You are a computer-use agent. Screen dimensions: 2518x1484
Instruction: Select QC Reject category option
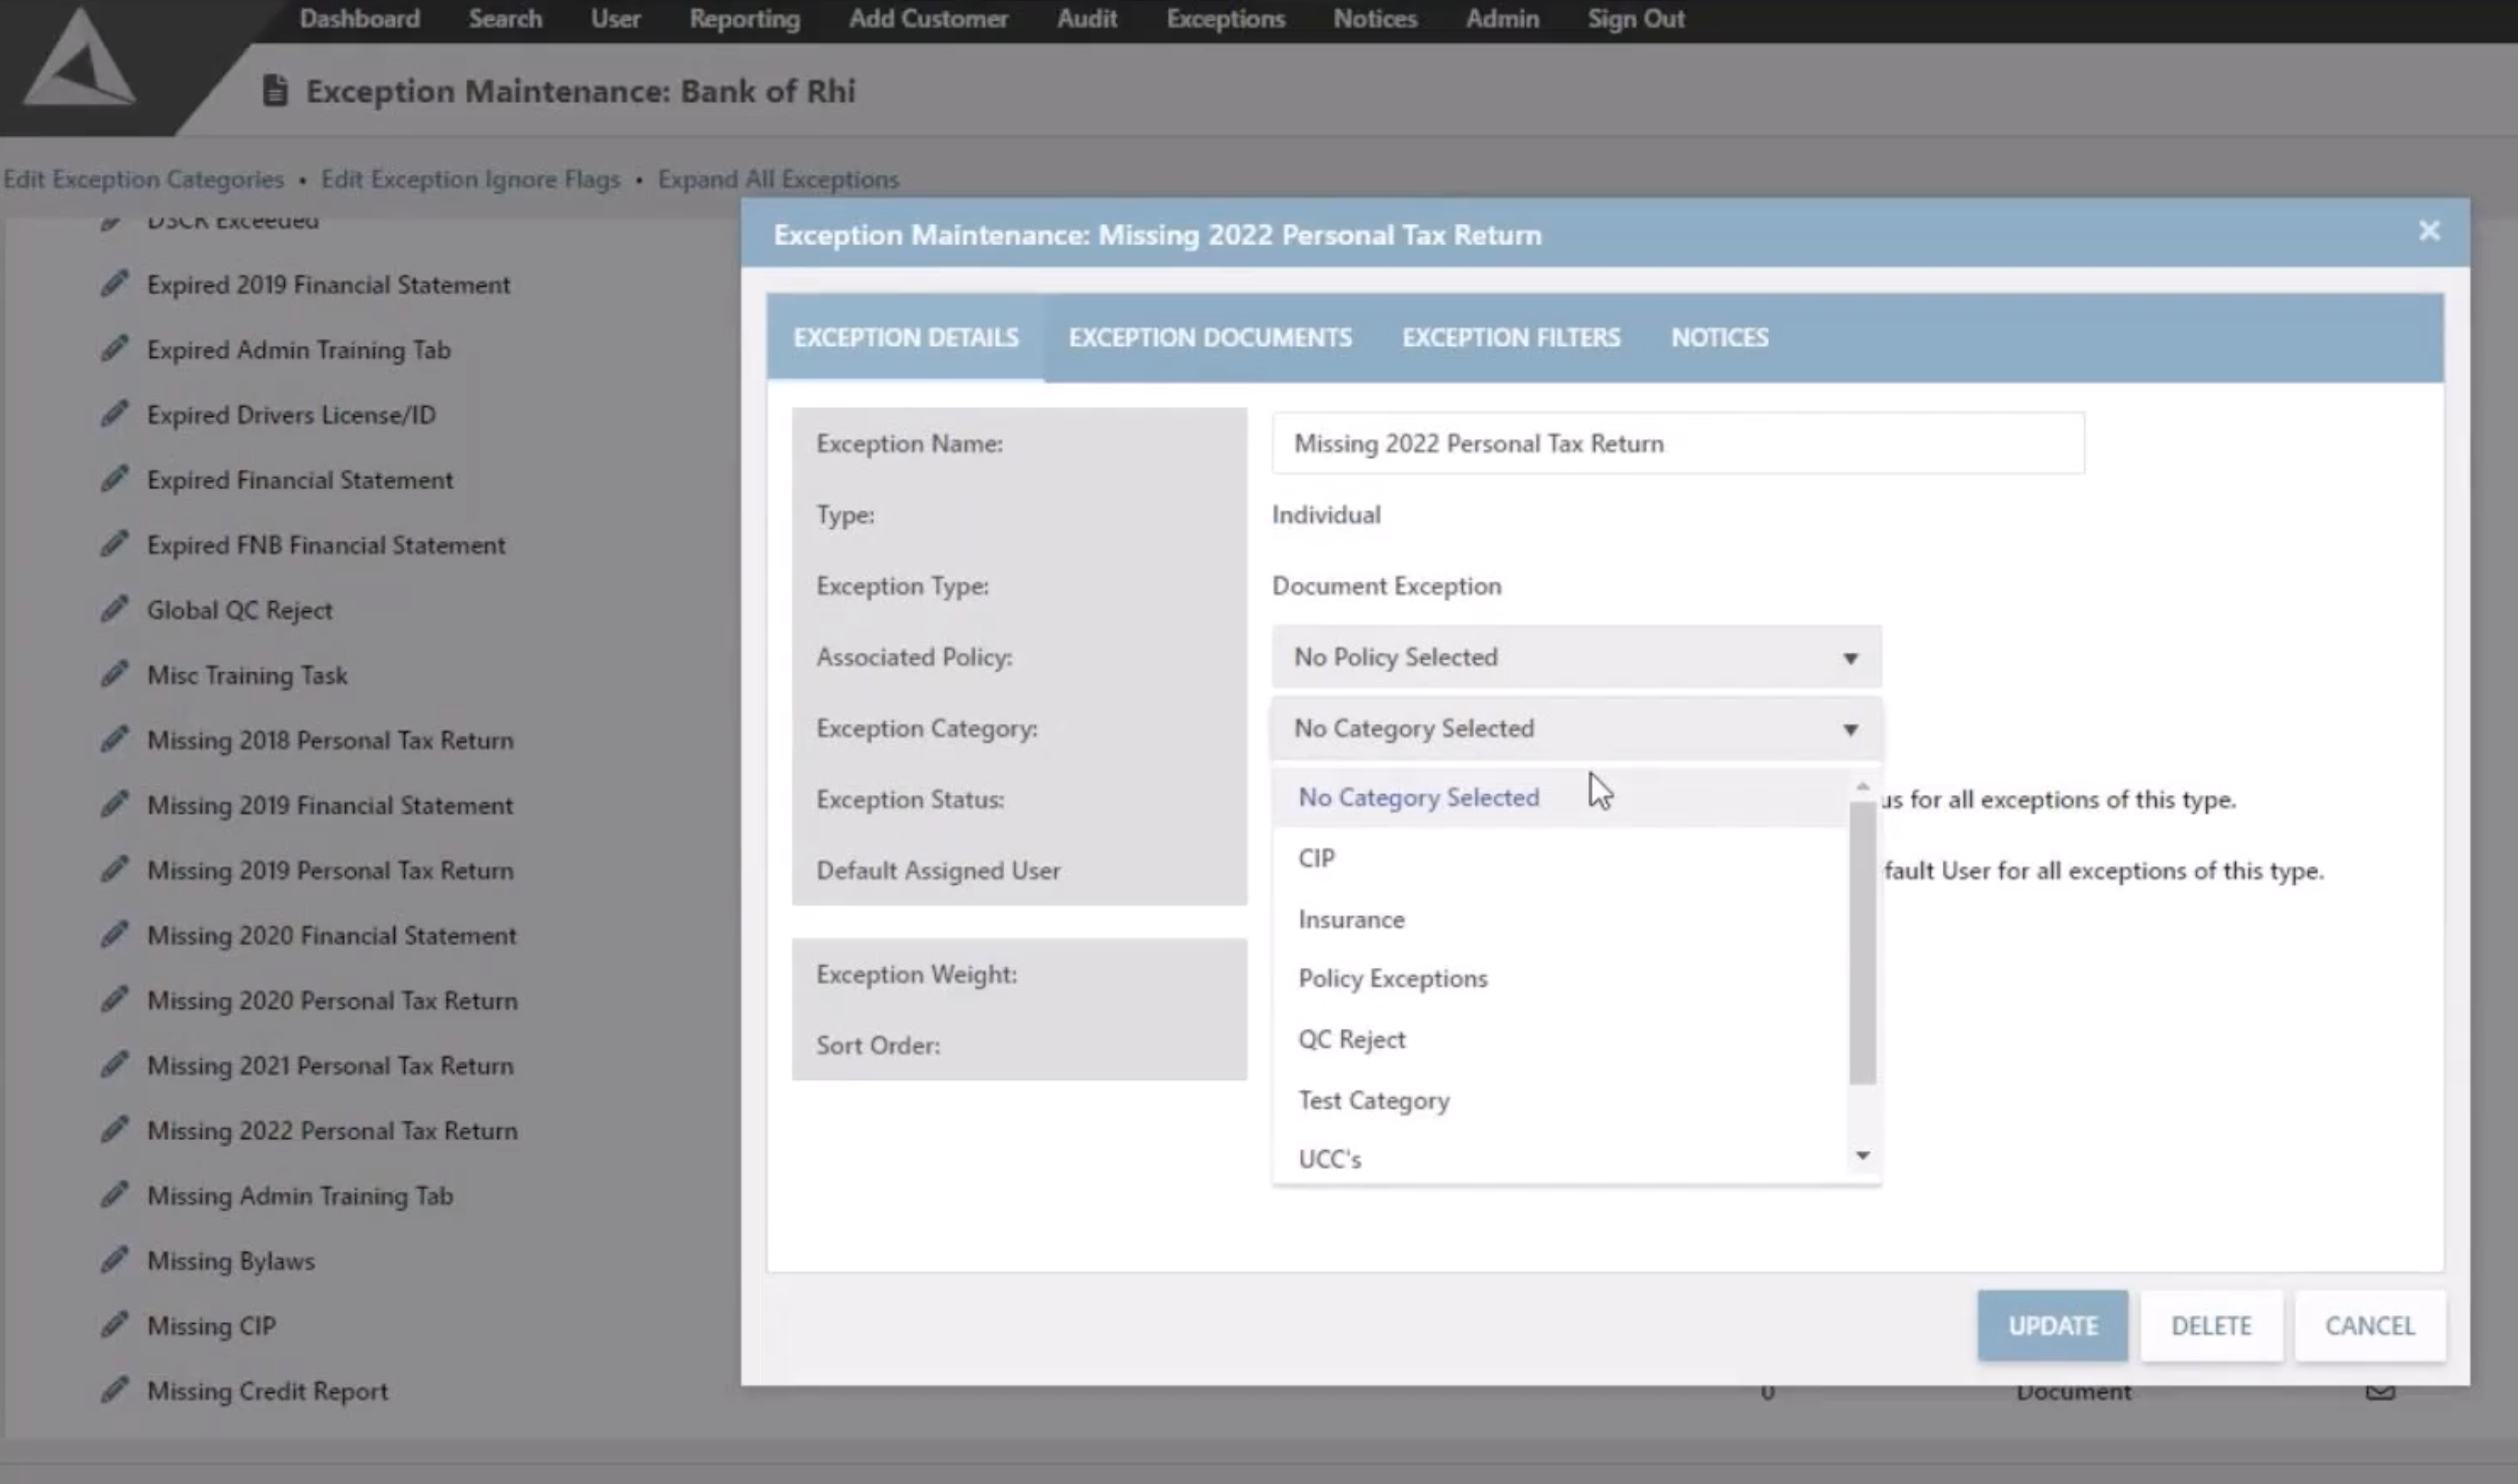[1351, 1039]
